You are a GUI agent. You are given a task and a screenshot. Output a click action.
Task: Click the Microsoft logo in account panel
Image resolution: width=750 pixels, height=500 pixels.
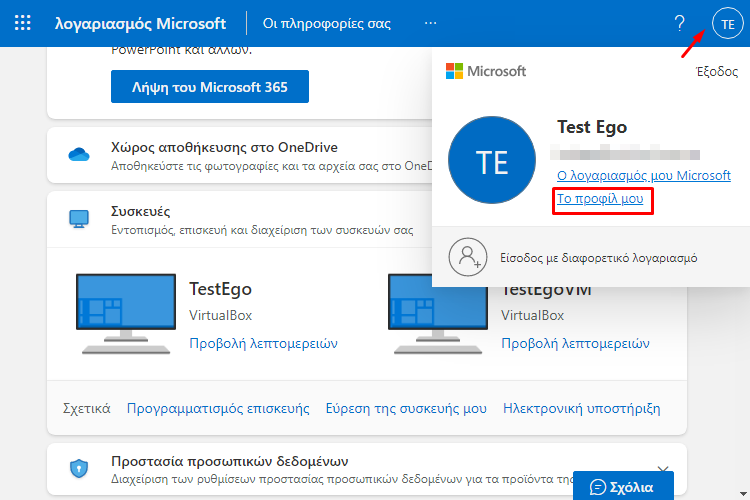(485, 71)
